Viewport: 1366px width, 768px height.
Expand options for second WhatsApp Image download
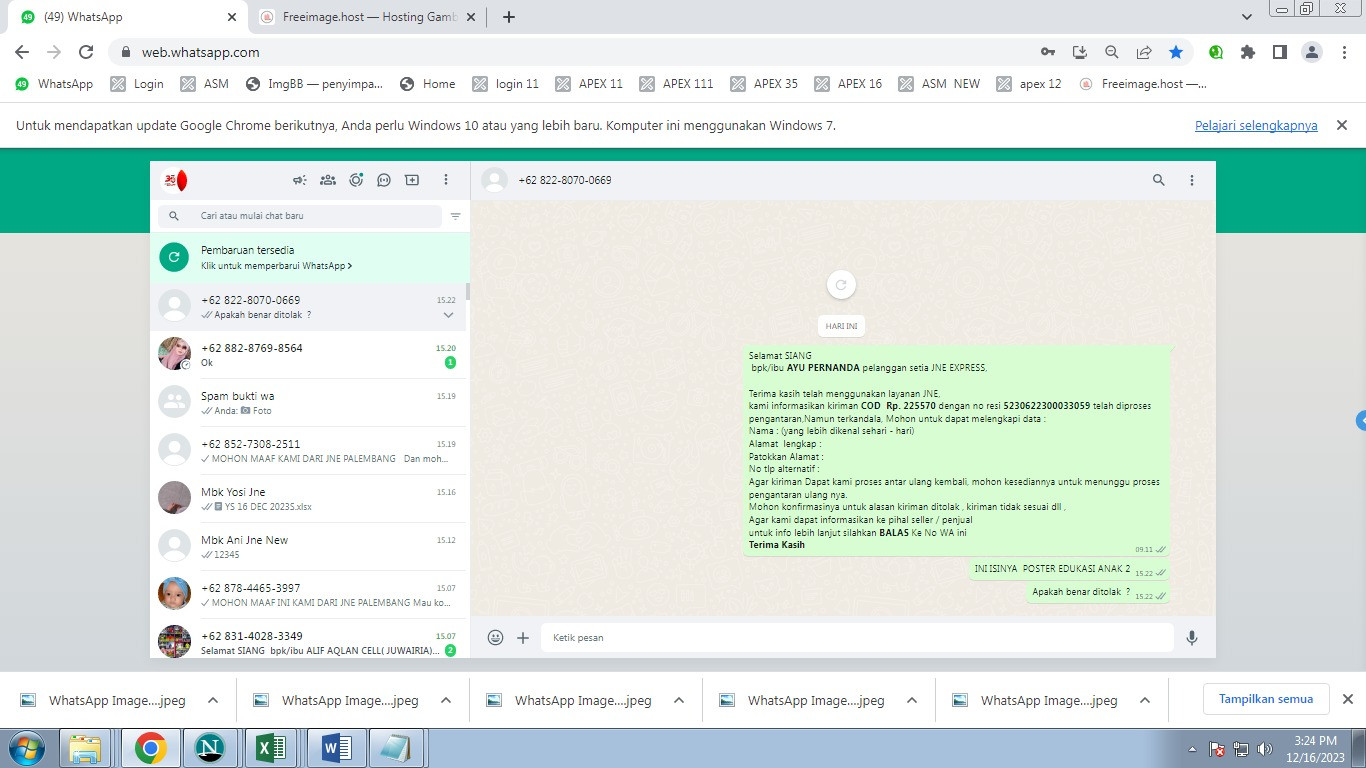pyautogui.click(x=446, y=701)
